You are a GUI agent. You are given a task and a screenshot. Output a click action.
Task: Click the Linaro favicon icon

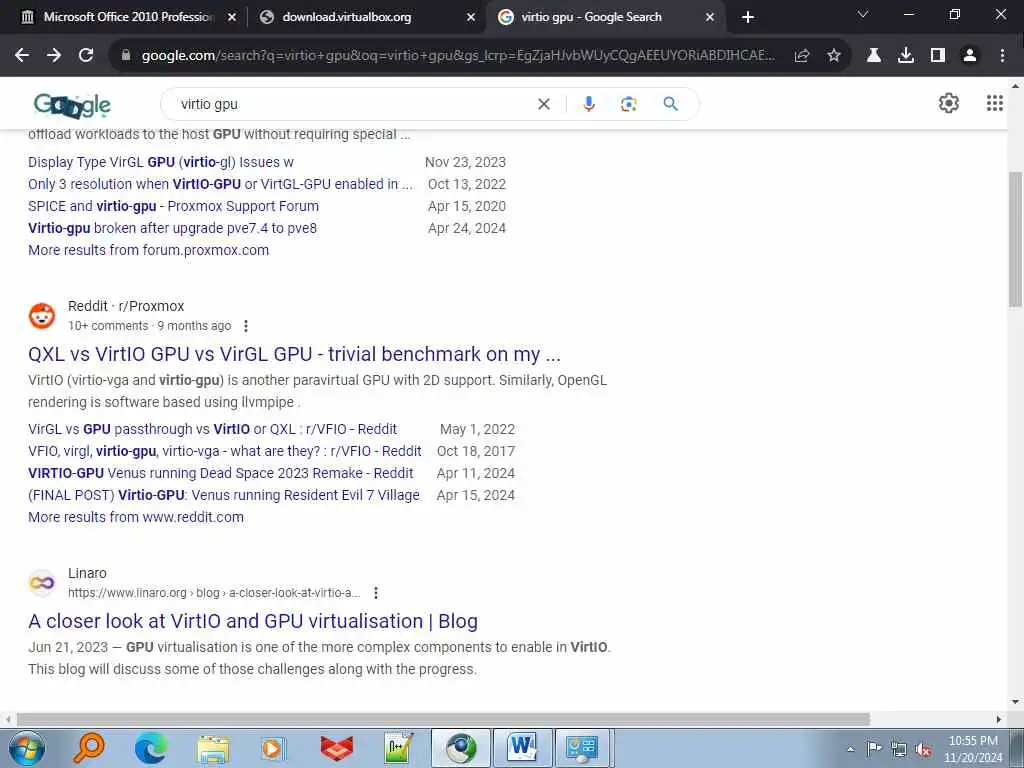pos(42,583)
